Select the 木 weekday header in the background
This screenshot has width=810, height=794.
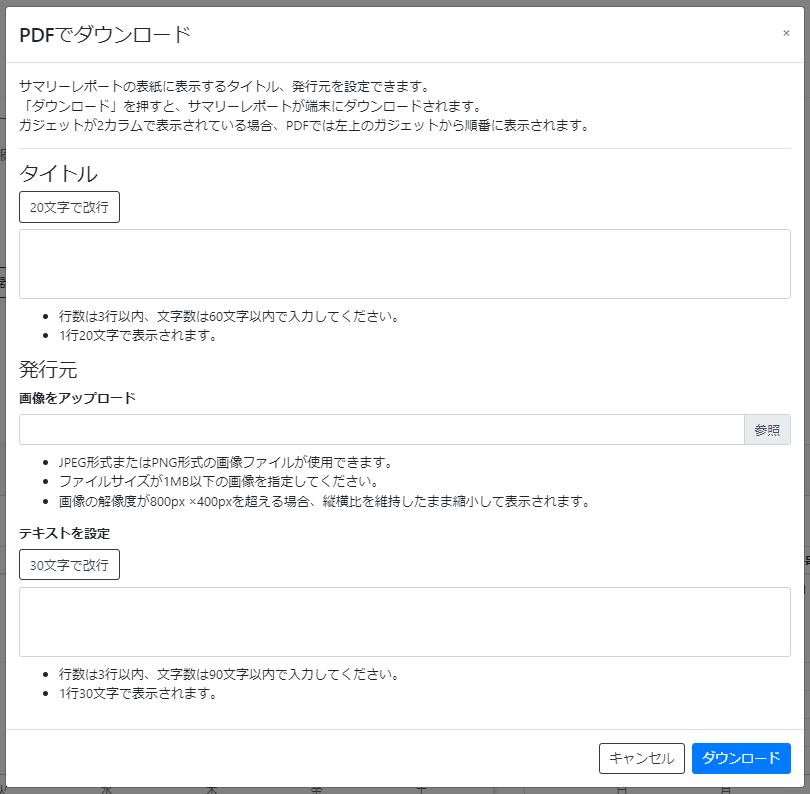click(x=212, y=789)
